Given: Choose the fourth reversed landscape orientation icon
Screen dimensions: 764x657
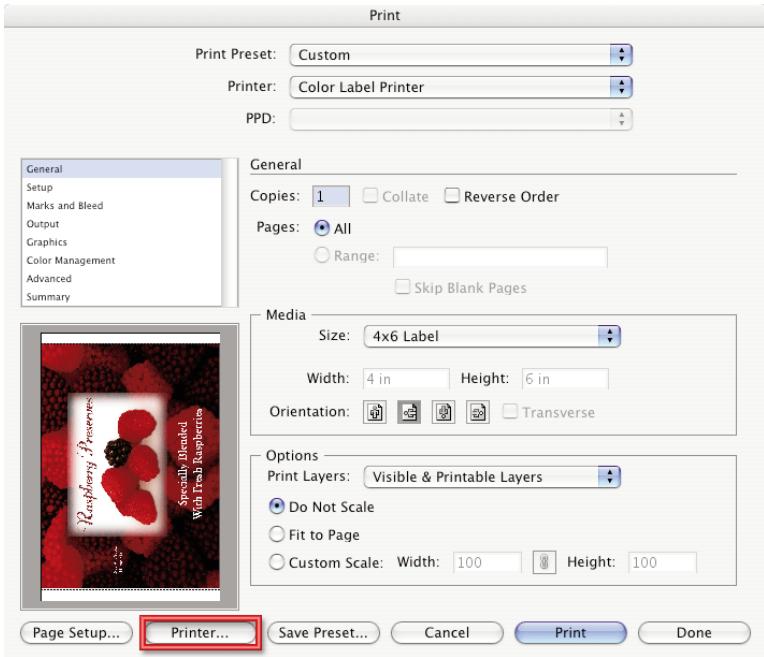Looking at the screenshot, I should tap(467, 412).
